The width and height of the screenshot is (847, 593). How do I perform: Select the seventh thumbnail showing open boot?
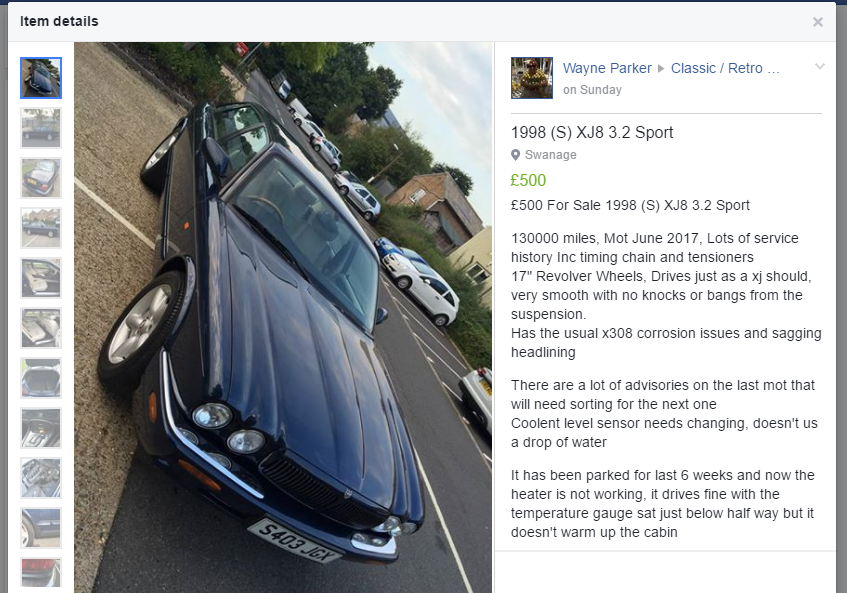(x=41, y=378)
